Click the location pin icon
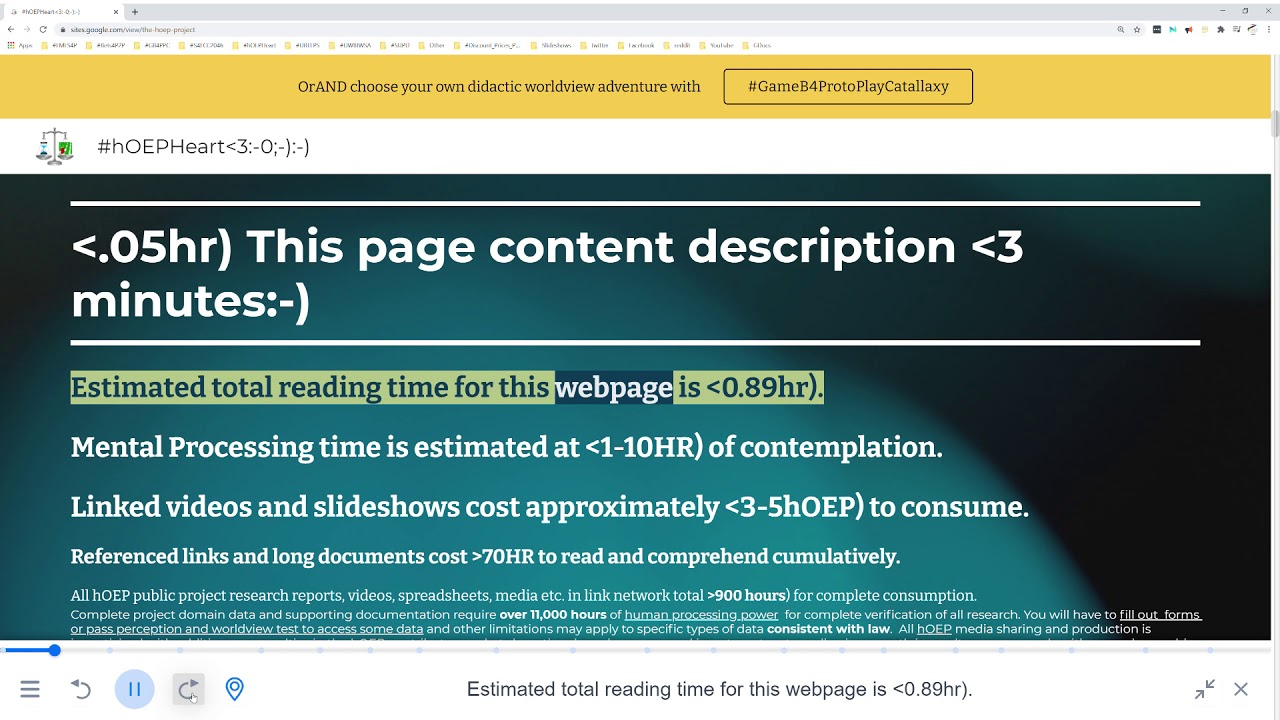1280x720 pixels. click(x=234, y=689)
